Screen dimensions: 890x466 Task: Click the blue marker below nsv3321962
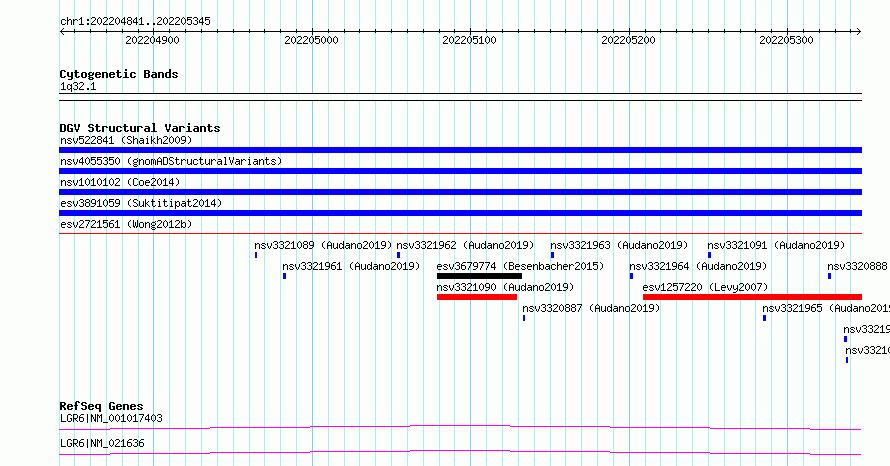pyautogui.click(x=398, y=255)
